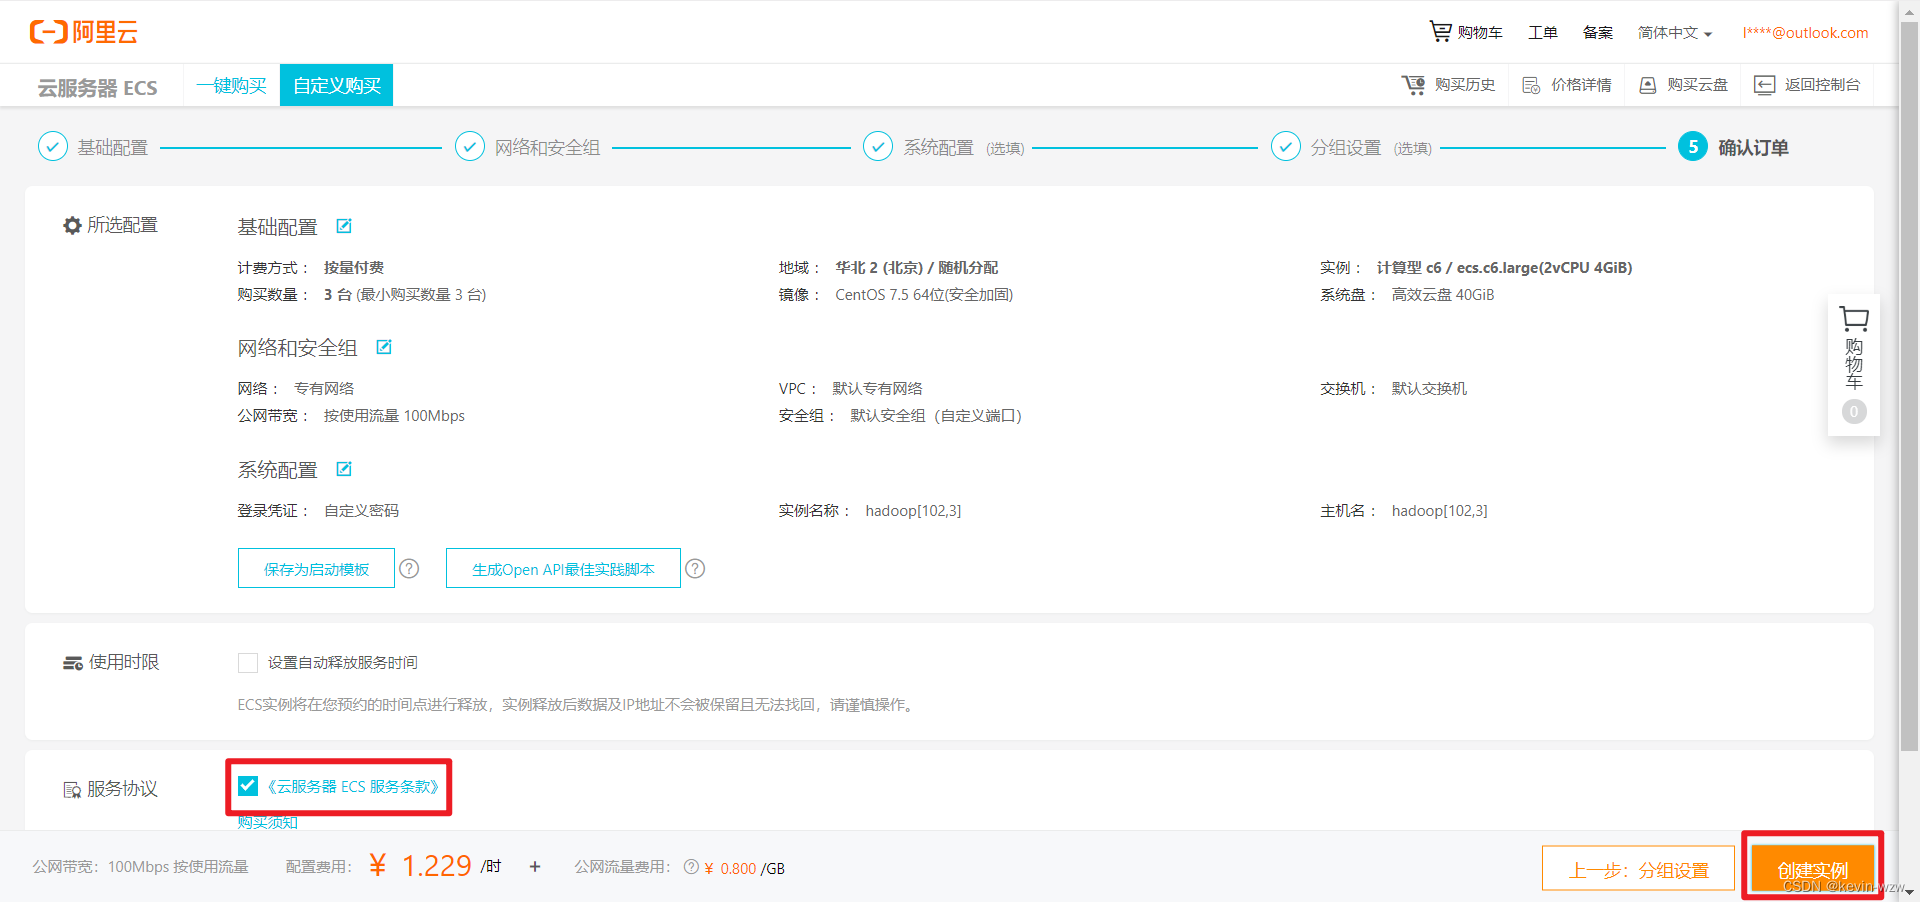This screenshot has width=1920, height=902.
Task: Open the 购买须知 link
Action: tap(268, 822)
